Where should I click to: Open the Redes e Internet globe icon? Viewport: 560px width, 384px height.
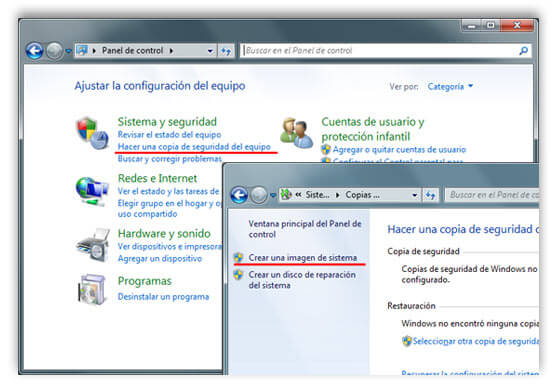[92, 191]
